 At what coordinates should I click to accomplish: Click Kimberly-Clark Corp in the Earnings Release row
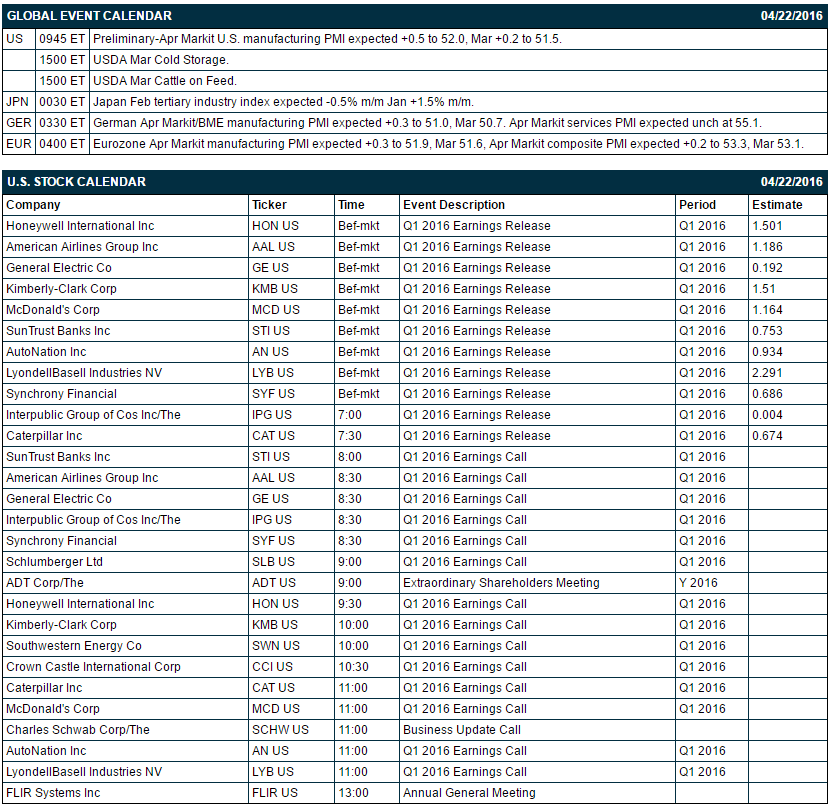click(x=61, y=289)
